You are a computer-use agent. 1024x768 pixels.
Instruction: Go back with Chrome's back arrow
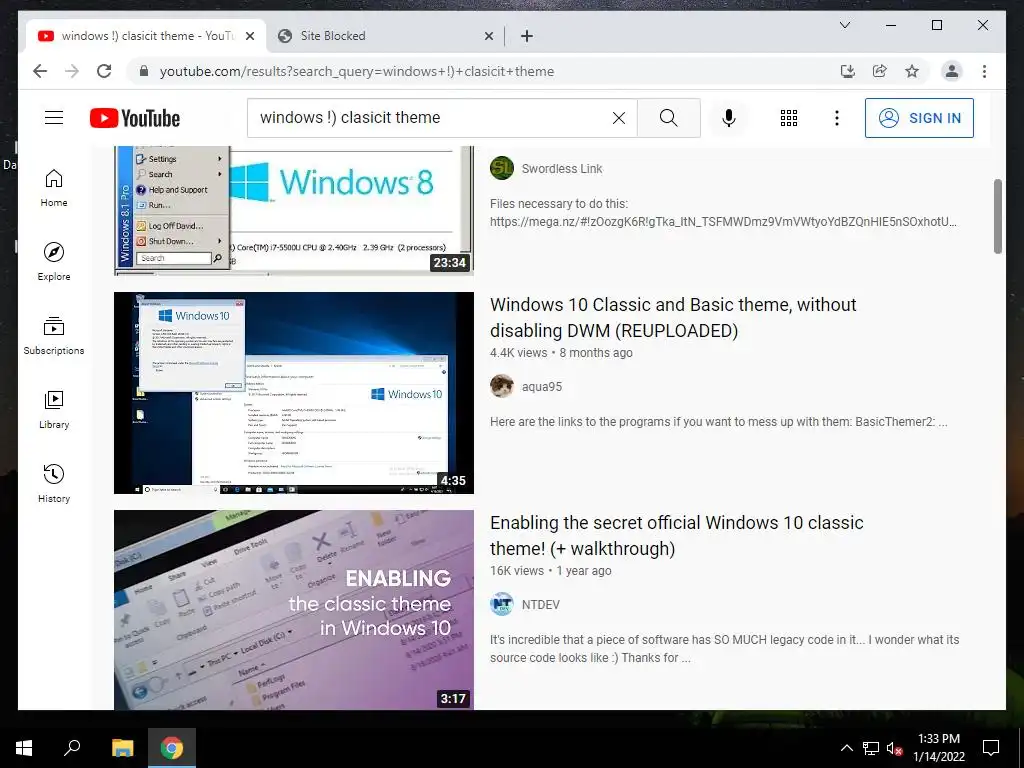tap(40, 71)
